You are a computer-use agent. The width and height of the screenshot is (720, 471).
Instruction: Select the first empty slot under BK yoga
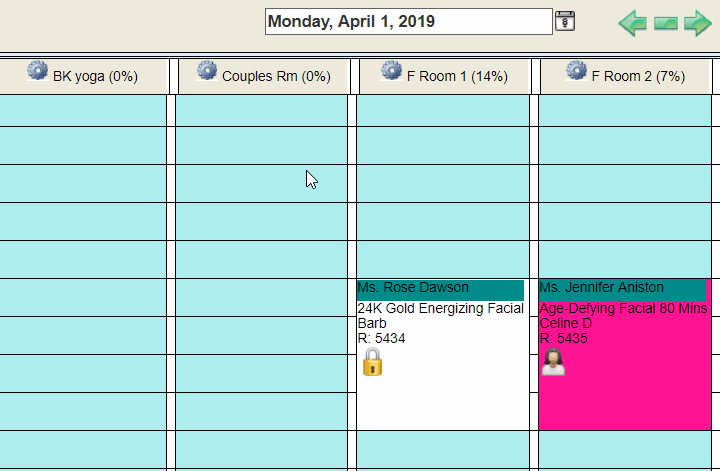coord(83,111)
